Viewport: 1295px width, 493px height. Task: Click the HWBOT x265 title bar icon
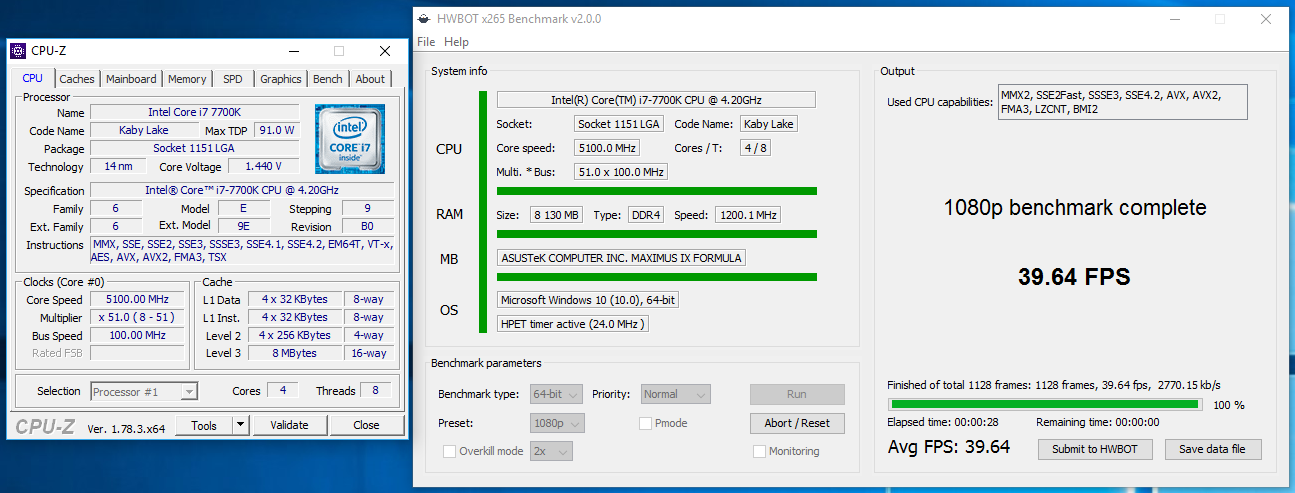coord(426,18)
